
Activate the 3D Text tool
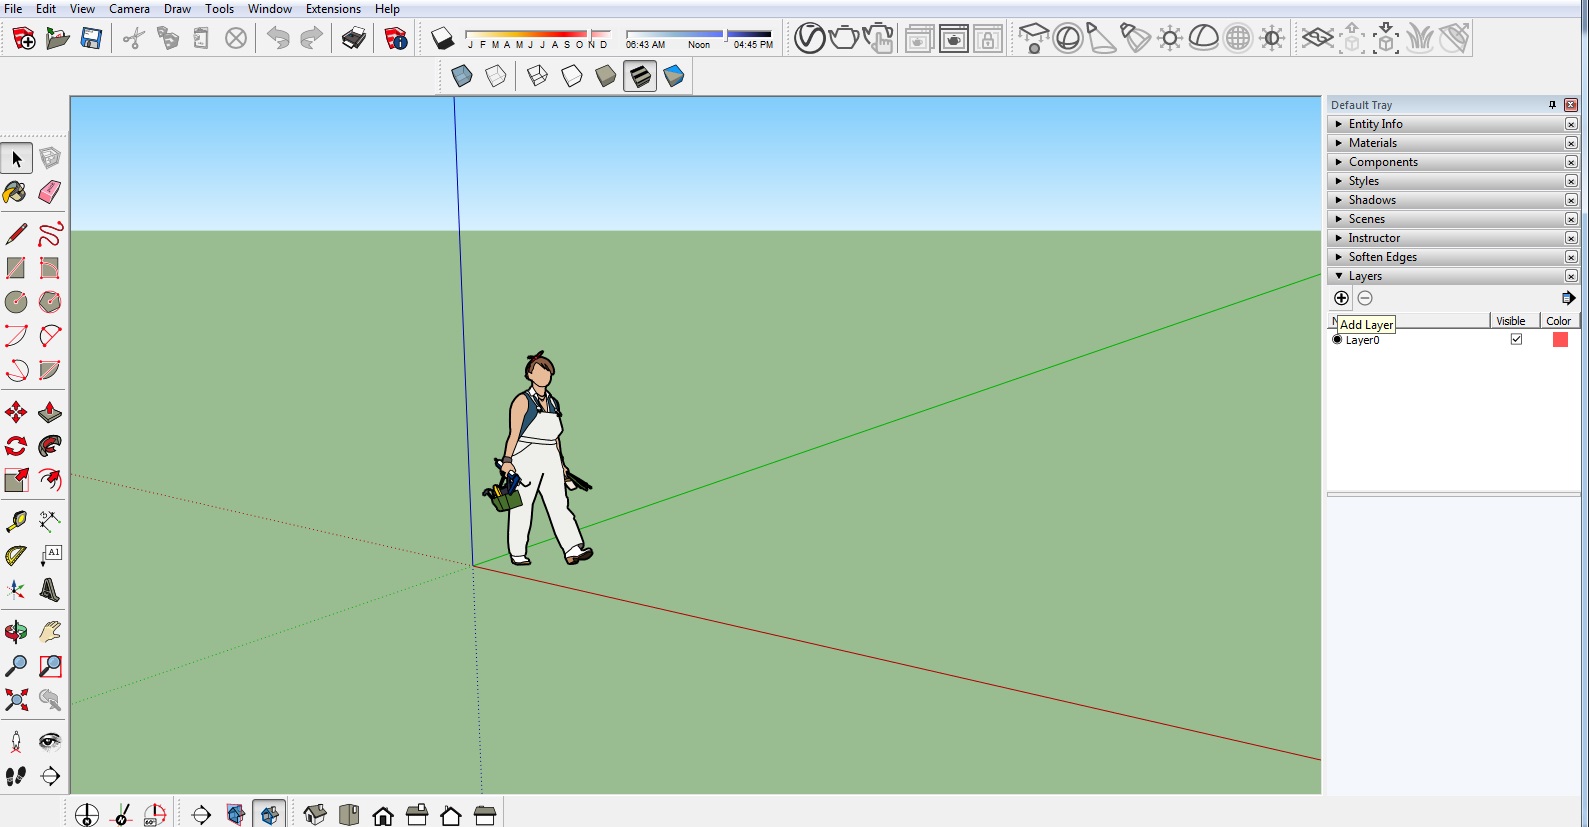50,589
